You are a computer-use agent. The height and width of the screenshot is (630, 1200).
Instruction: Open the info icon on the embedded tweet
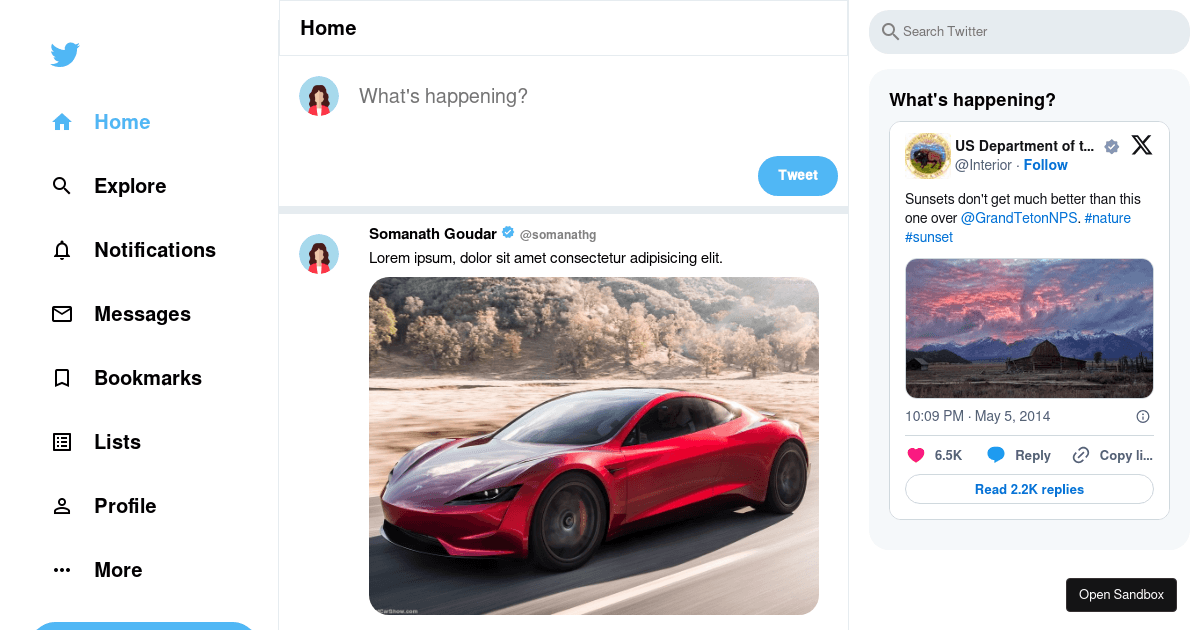point(1142,416)
